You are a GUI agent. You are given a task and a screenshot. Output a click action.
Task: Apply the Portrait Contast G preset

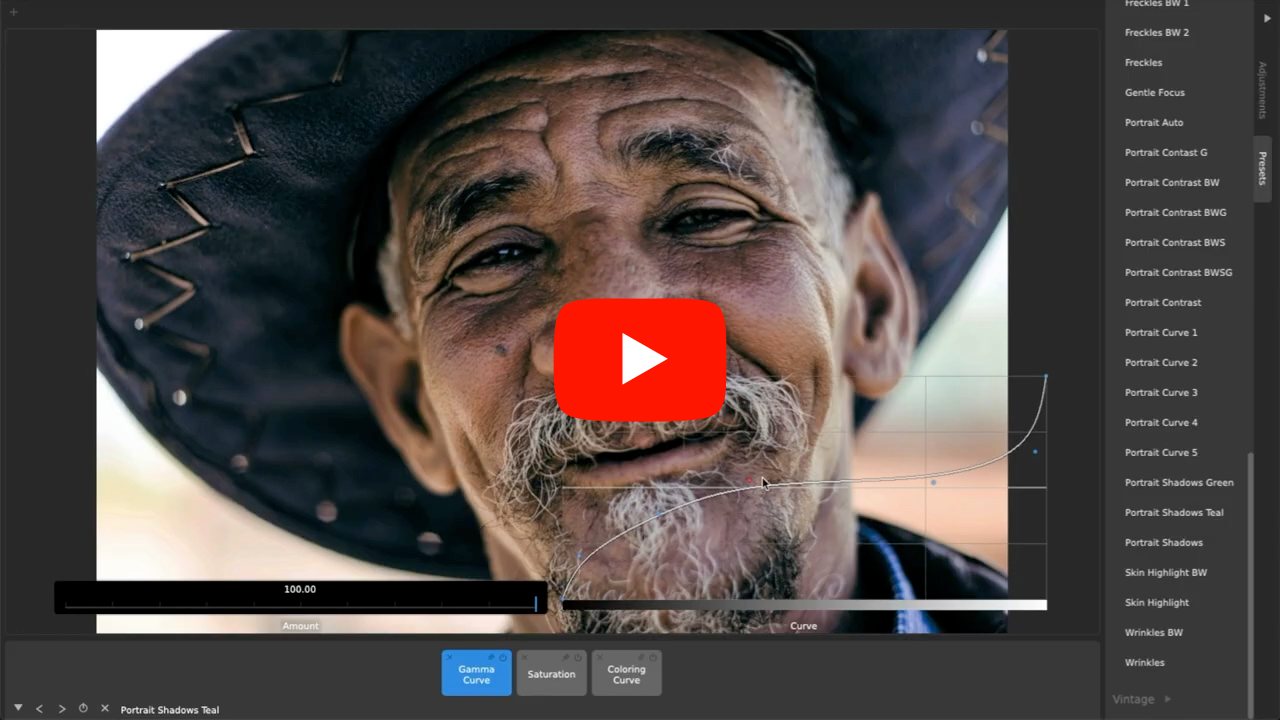tap(1166, 153)
